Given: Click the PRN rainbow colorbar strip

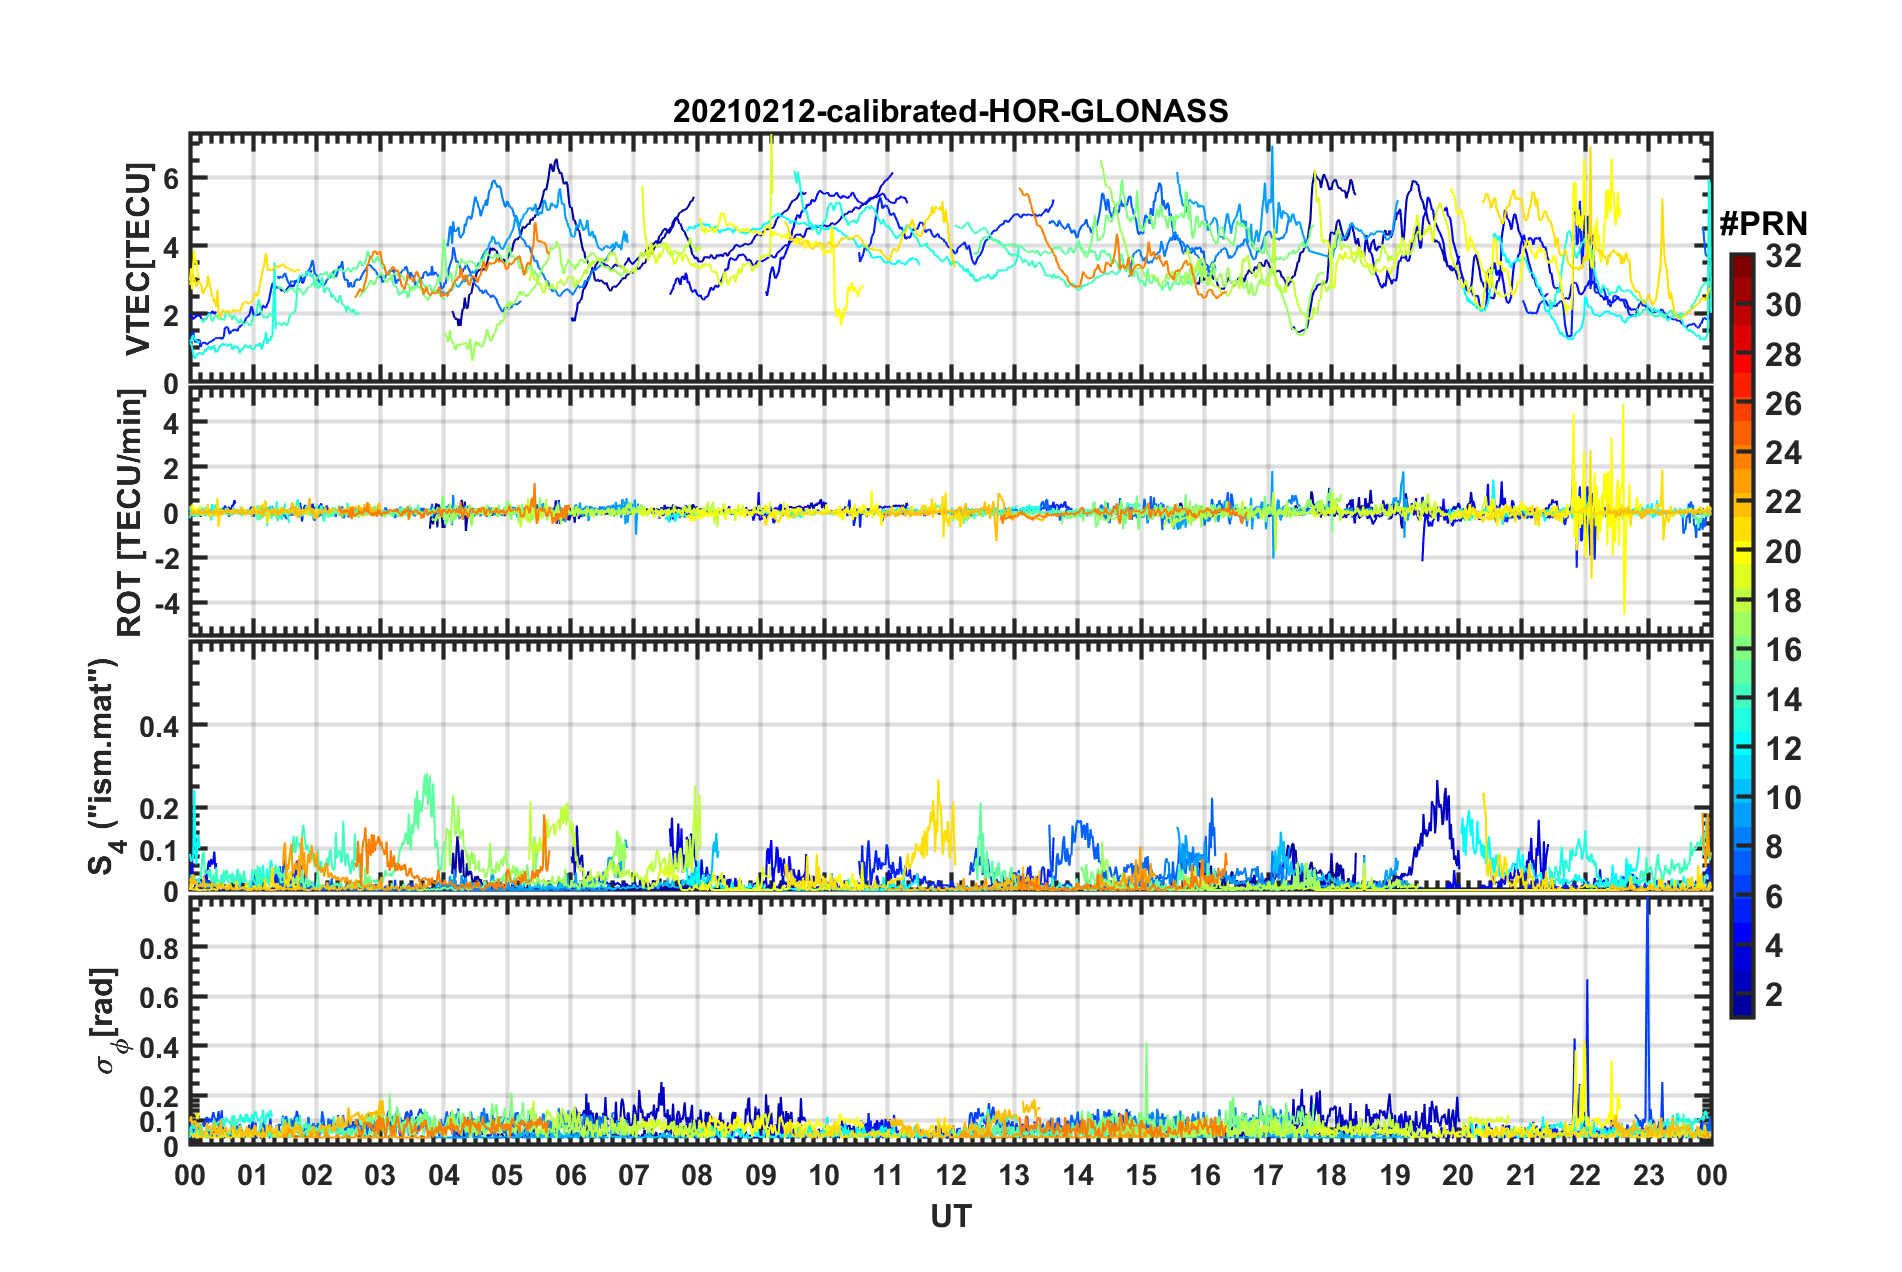Looking at the screenshot, I should [1742, 635].
